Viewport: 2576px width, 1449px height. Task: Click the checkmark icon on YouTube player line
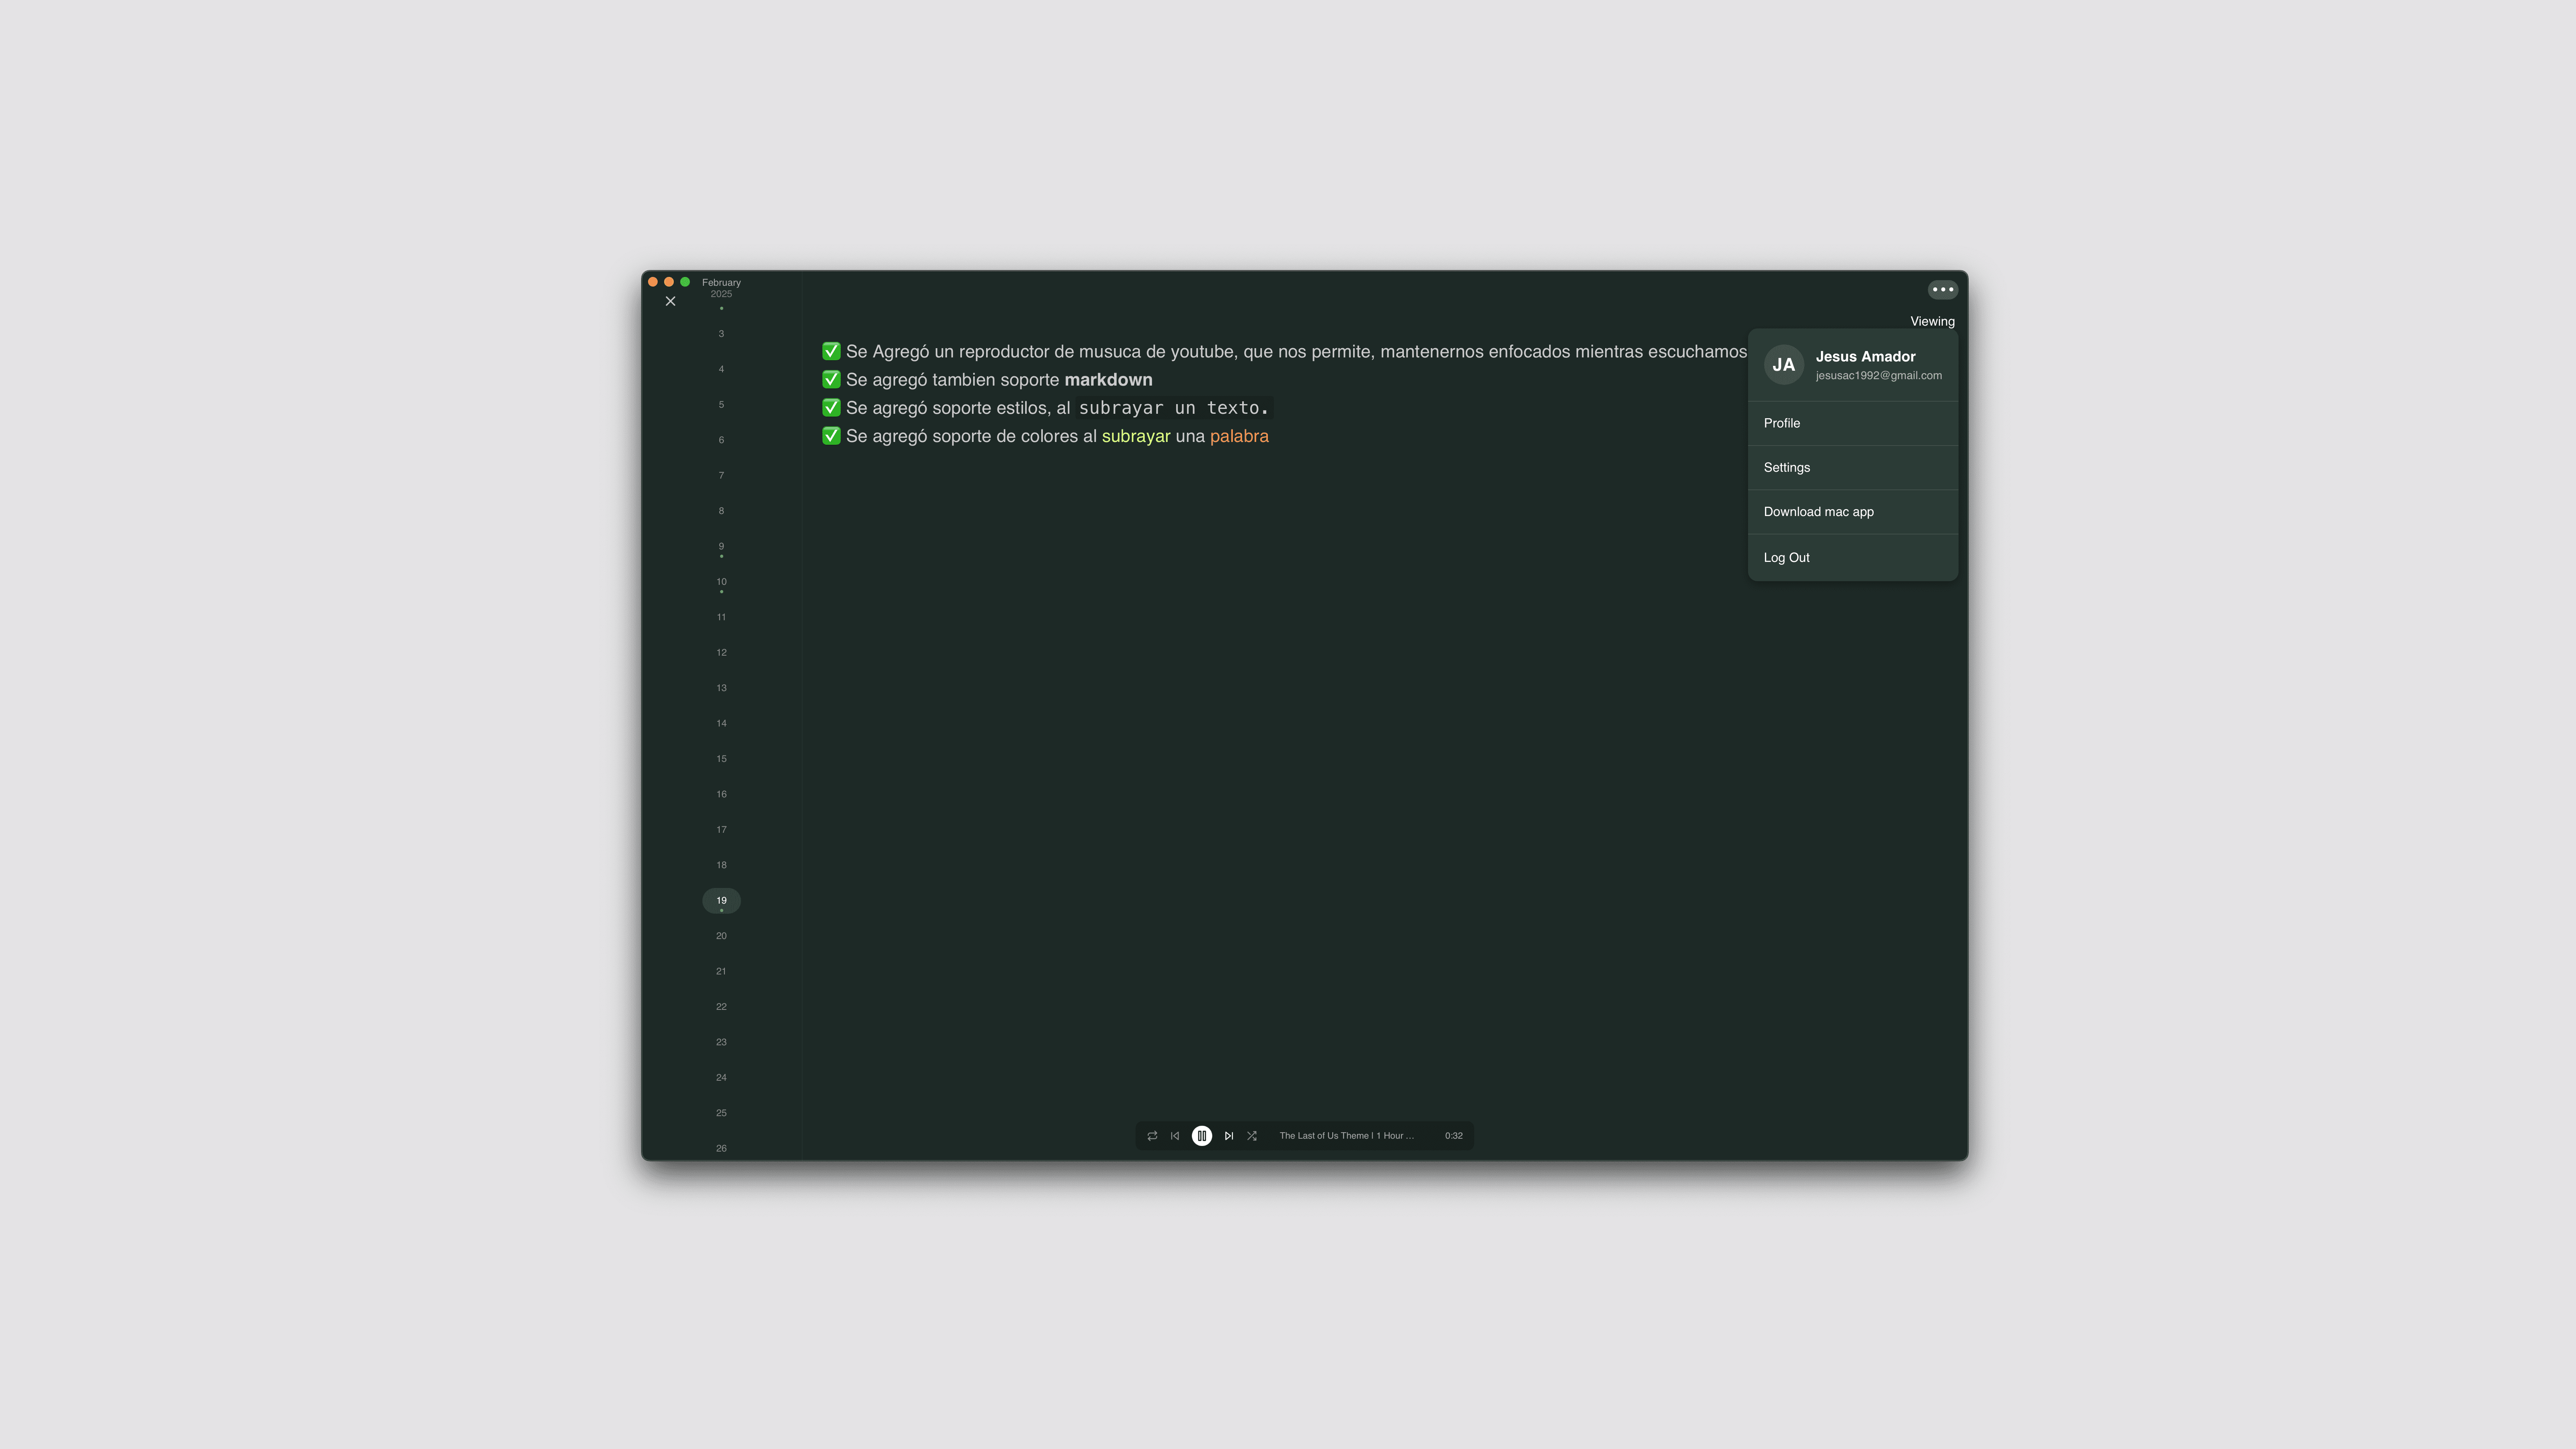pyautogui.click(x=831, y=351)
